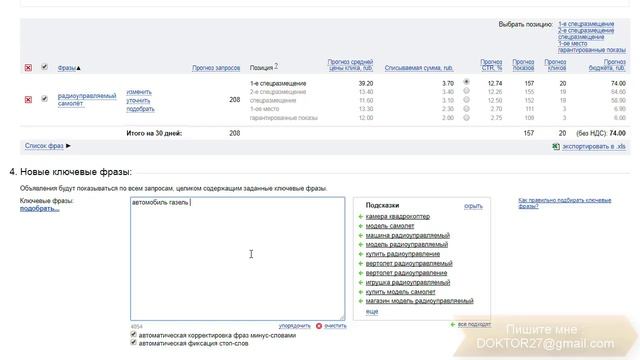Click the red clear icon beside 'очистить'
The height and width of the screenshot is (360, 640).
tap(319, 326)
